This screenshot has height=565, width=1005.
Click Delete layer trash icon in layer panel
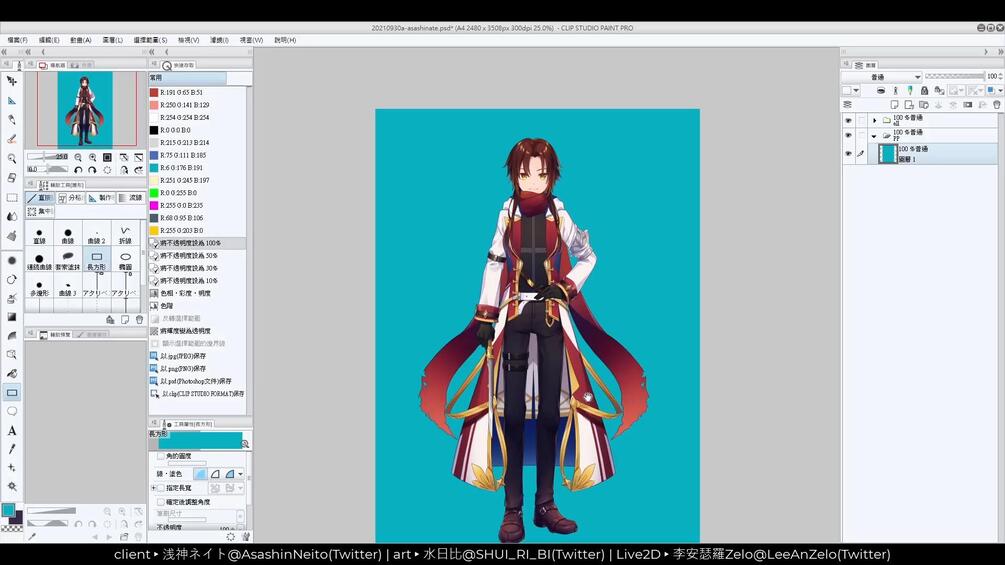click(997, 104)
